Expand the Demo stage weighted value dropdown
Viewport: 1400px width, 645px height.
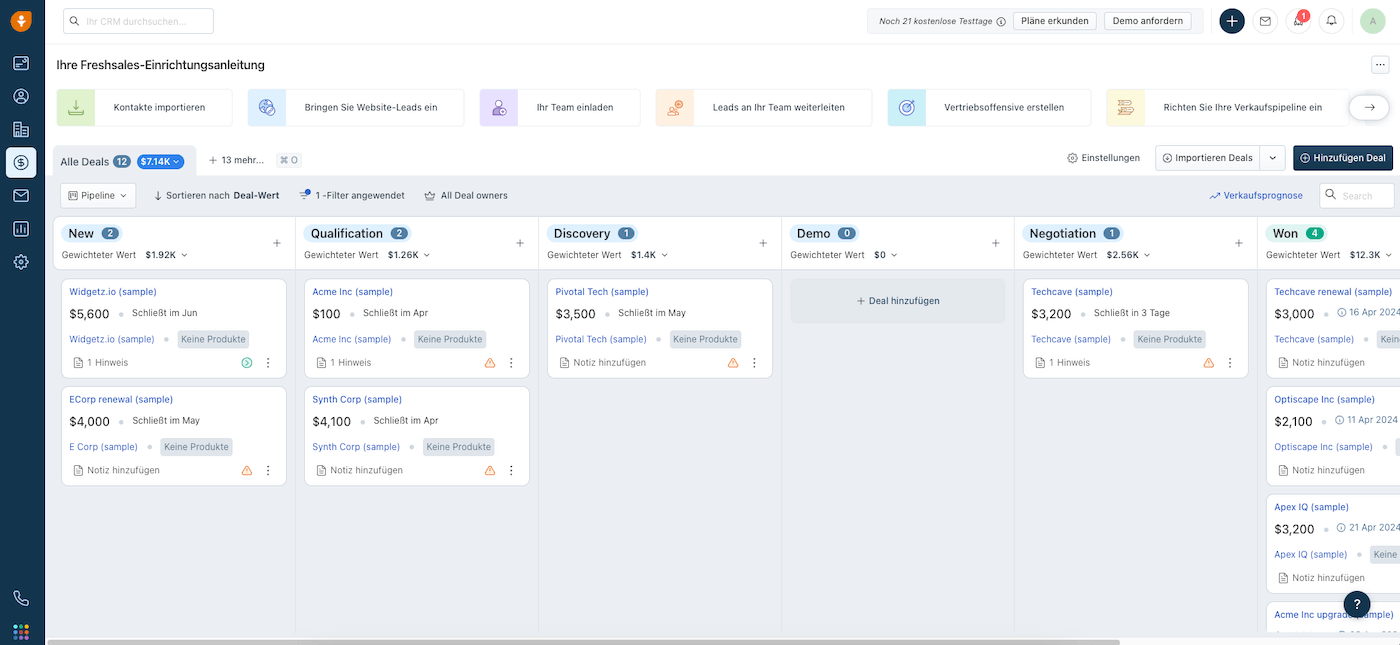coord(894,255)
